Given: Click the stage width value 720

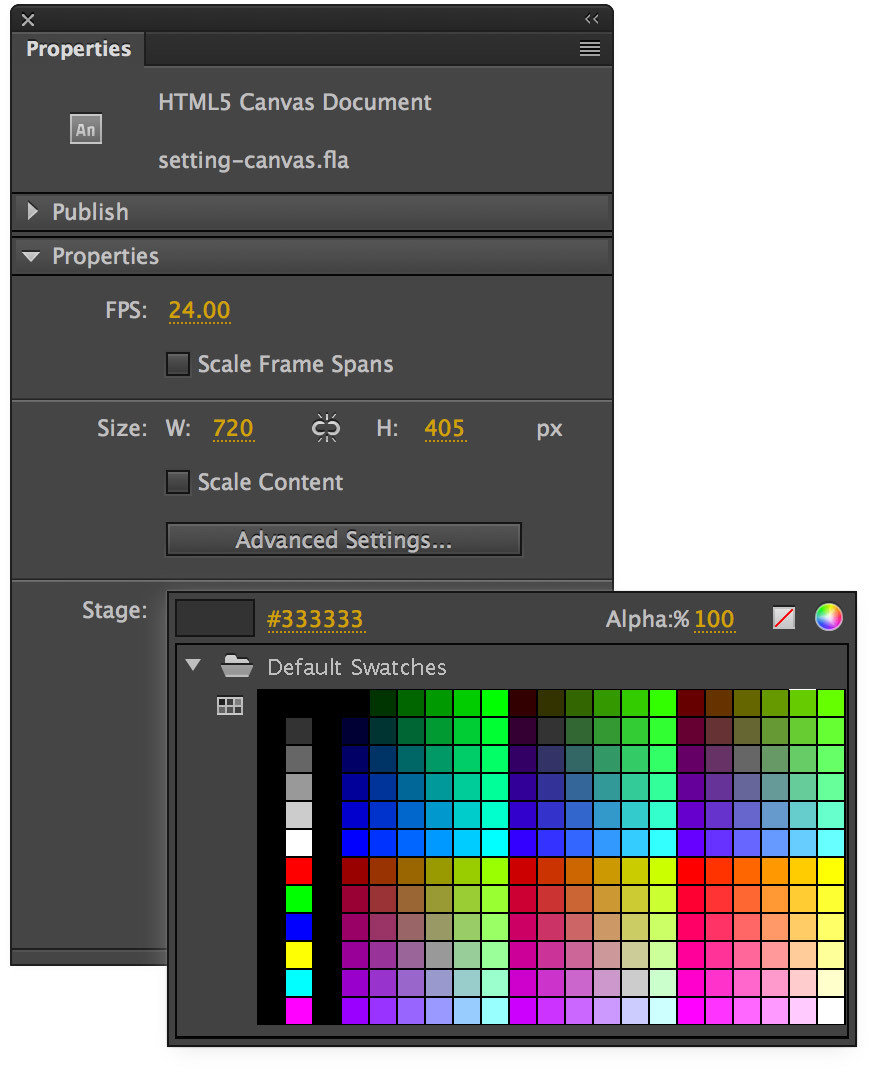Looking at the screenshot, I should click(x=233, y=429).
